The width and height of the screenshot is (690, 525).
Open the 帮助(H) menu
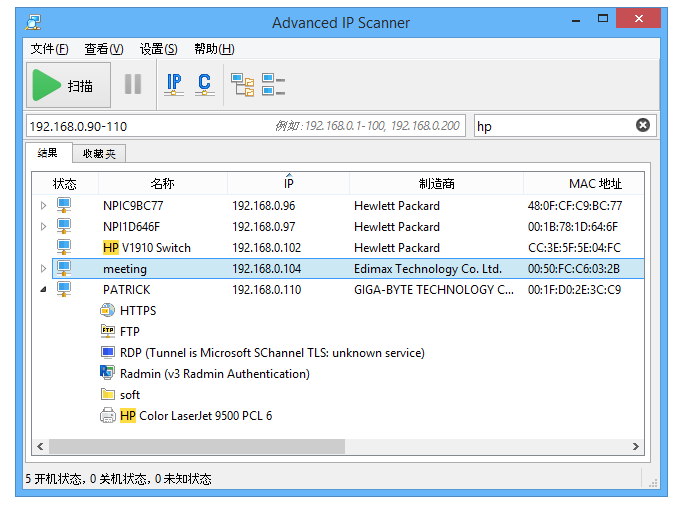(214, 49)
